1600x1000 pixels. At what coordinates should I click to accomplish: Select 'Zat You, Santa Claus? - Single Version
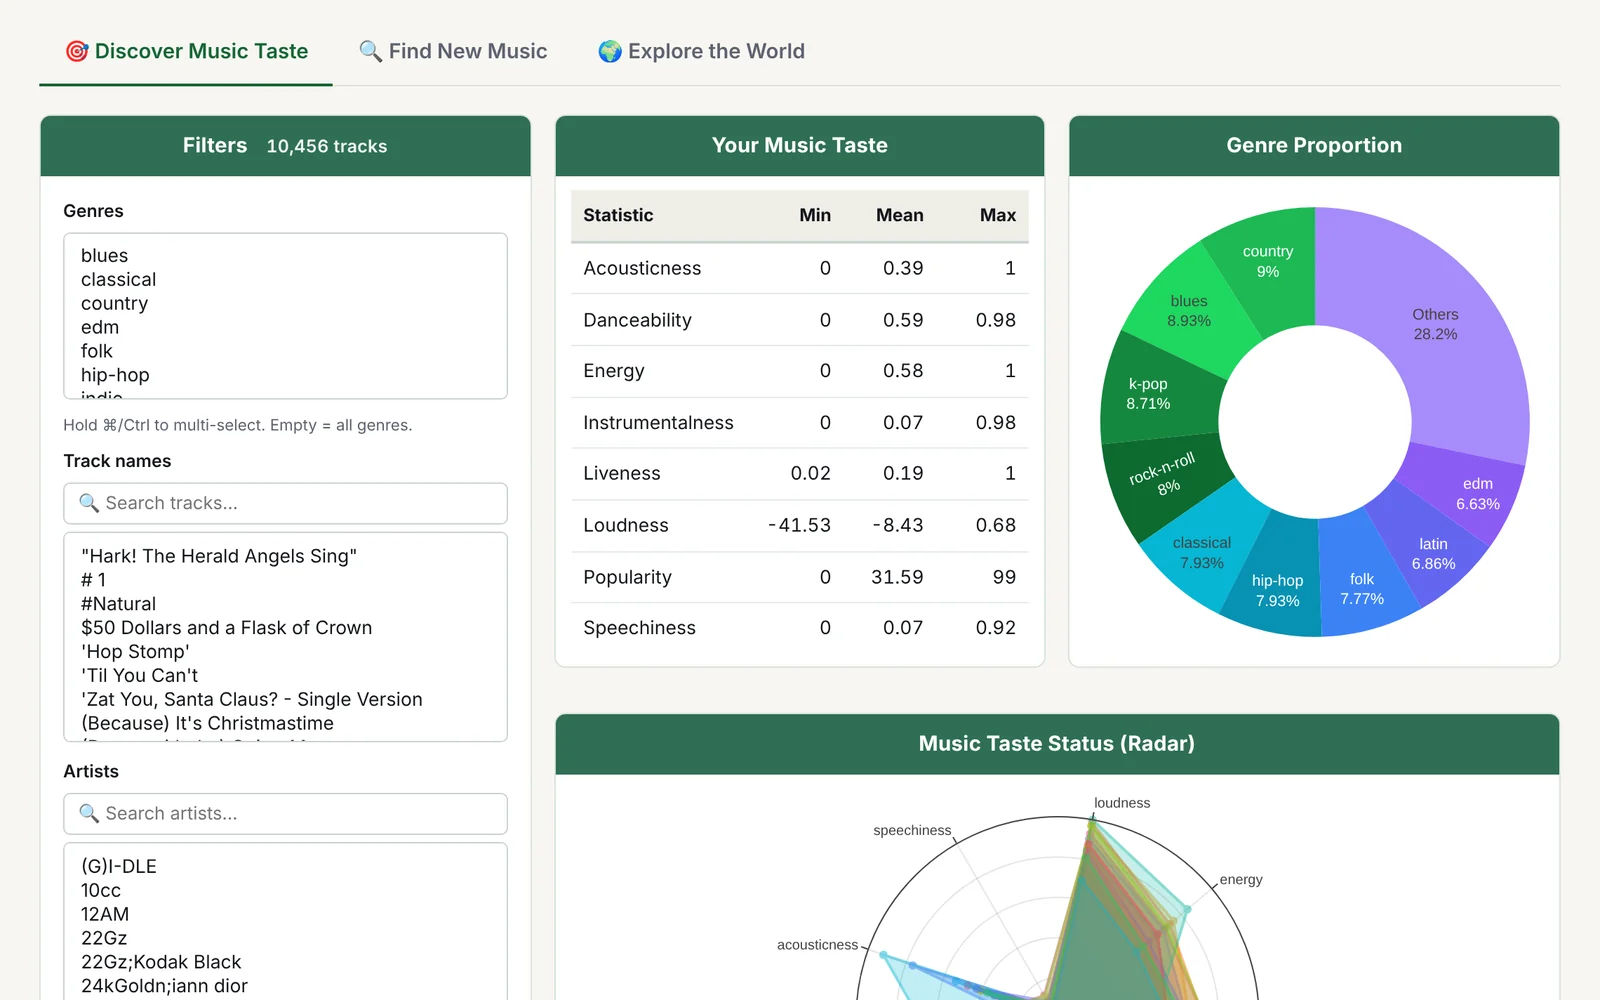(285, 700)
